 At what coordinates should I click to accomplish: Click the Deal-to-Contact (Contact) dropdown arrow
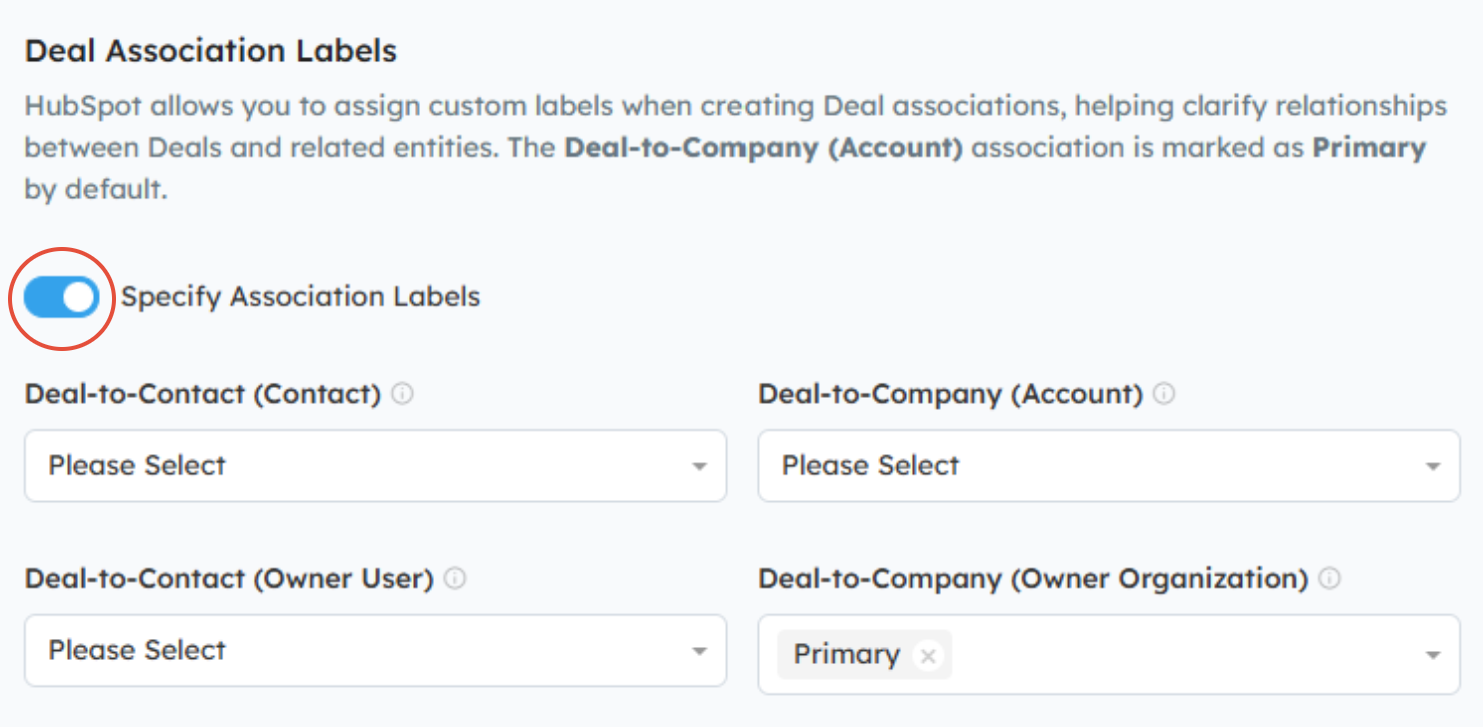point(700,466)
